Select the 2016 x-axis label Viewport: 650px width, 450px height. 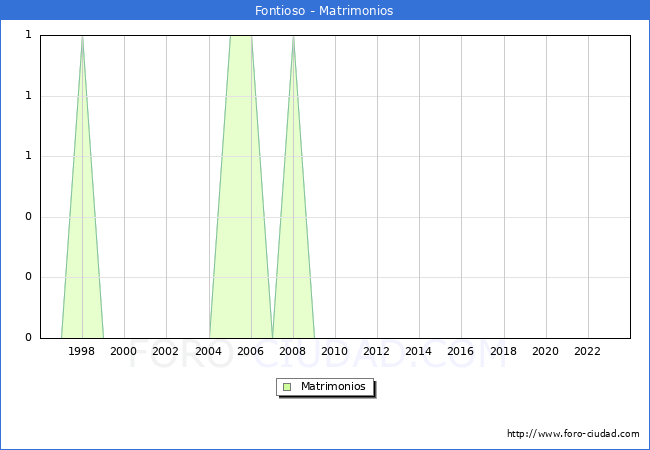461,351
